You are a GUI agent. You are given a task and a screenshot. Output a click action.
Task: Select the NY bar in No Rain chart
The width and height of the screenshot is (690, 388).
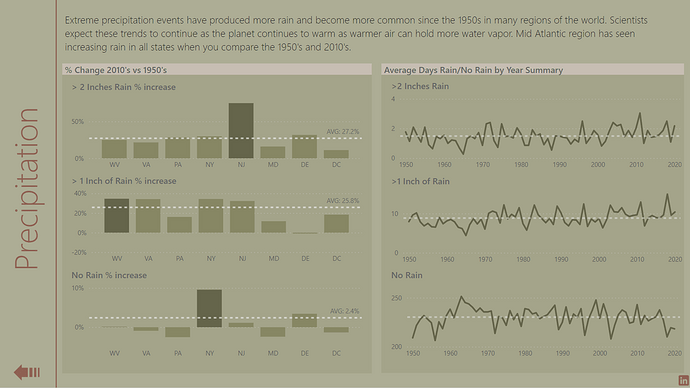click(x=209, y=308)
